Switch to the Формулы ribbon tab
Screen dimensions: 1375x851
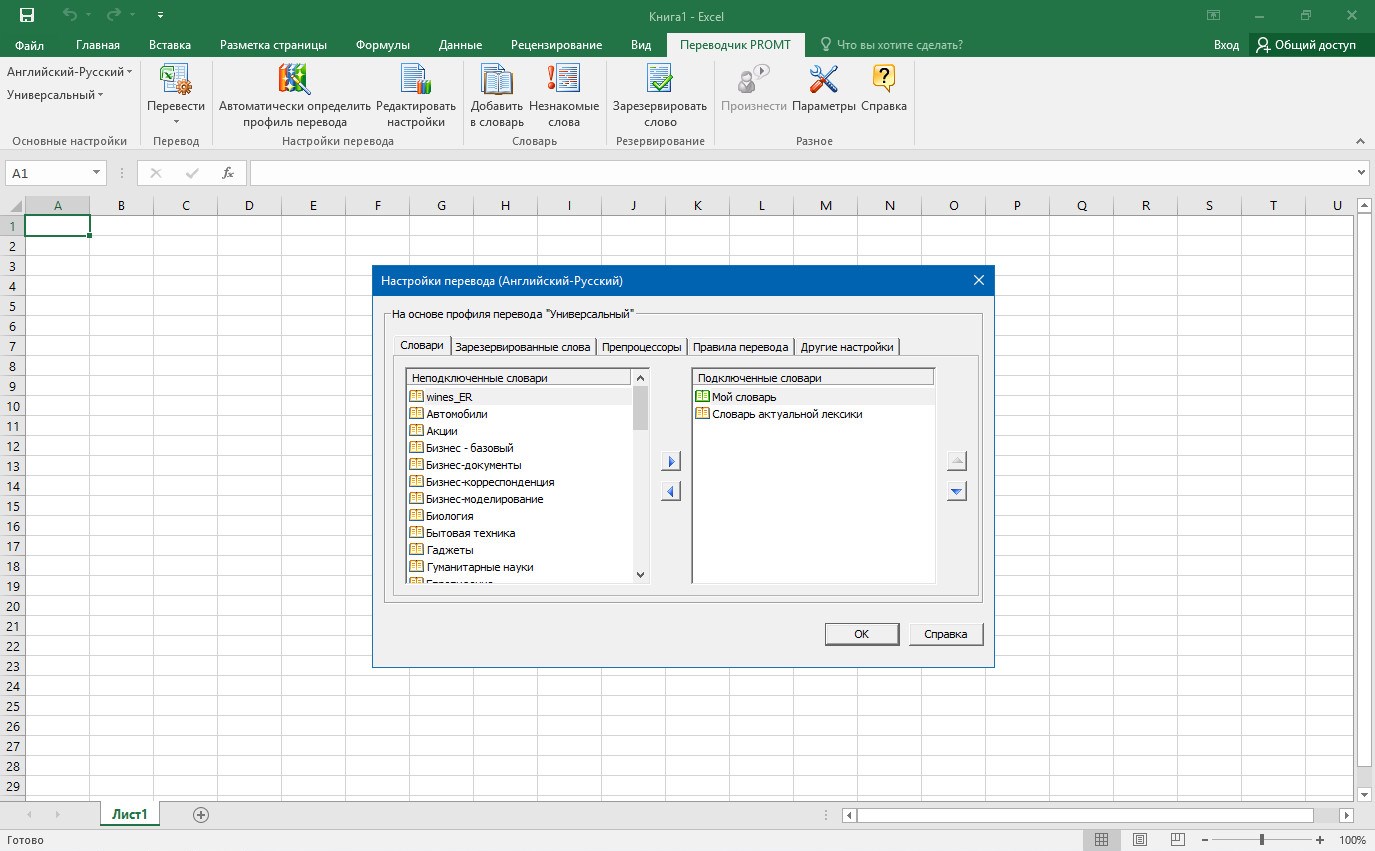coord(383,45)
